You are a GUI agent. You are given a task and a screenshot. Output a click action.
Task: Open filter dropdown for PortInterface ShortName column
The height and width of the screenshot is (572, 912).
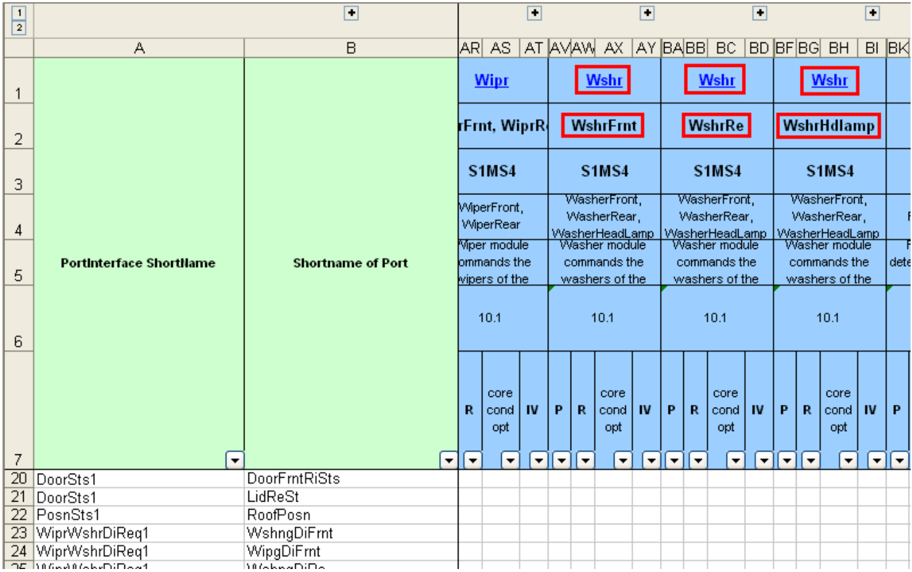point(234,460)
